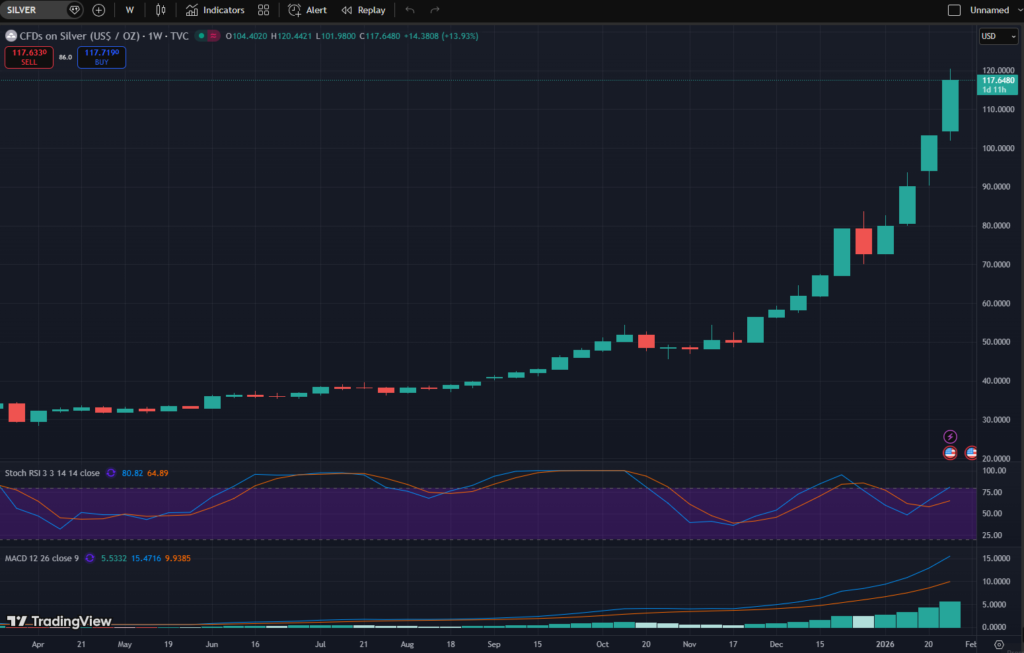The width and height of the screenshot is (1024, 653).
Task: Click the TradingView logo
Action: [x=59, y=621]
